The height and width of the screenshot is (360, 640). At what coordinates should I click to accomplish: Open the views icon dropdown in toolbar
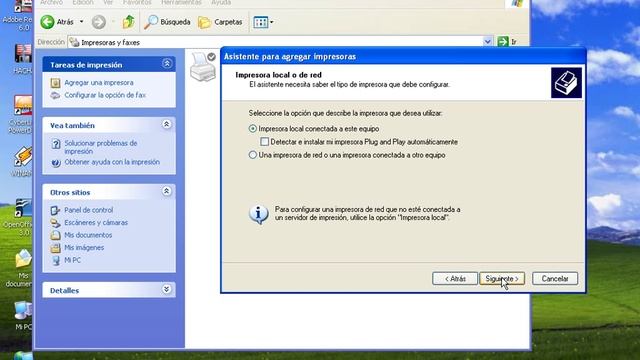tap(263, 22)
